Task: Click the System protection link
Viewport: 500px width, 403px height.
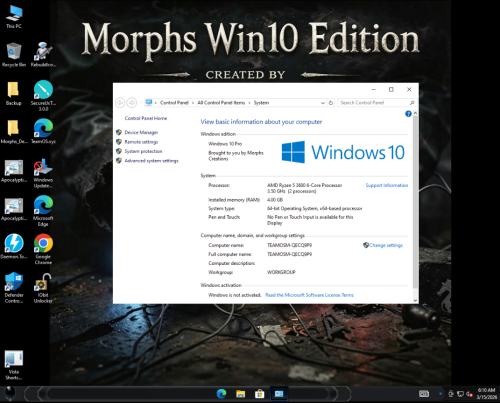Action: pos(143,151)
